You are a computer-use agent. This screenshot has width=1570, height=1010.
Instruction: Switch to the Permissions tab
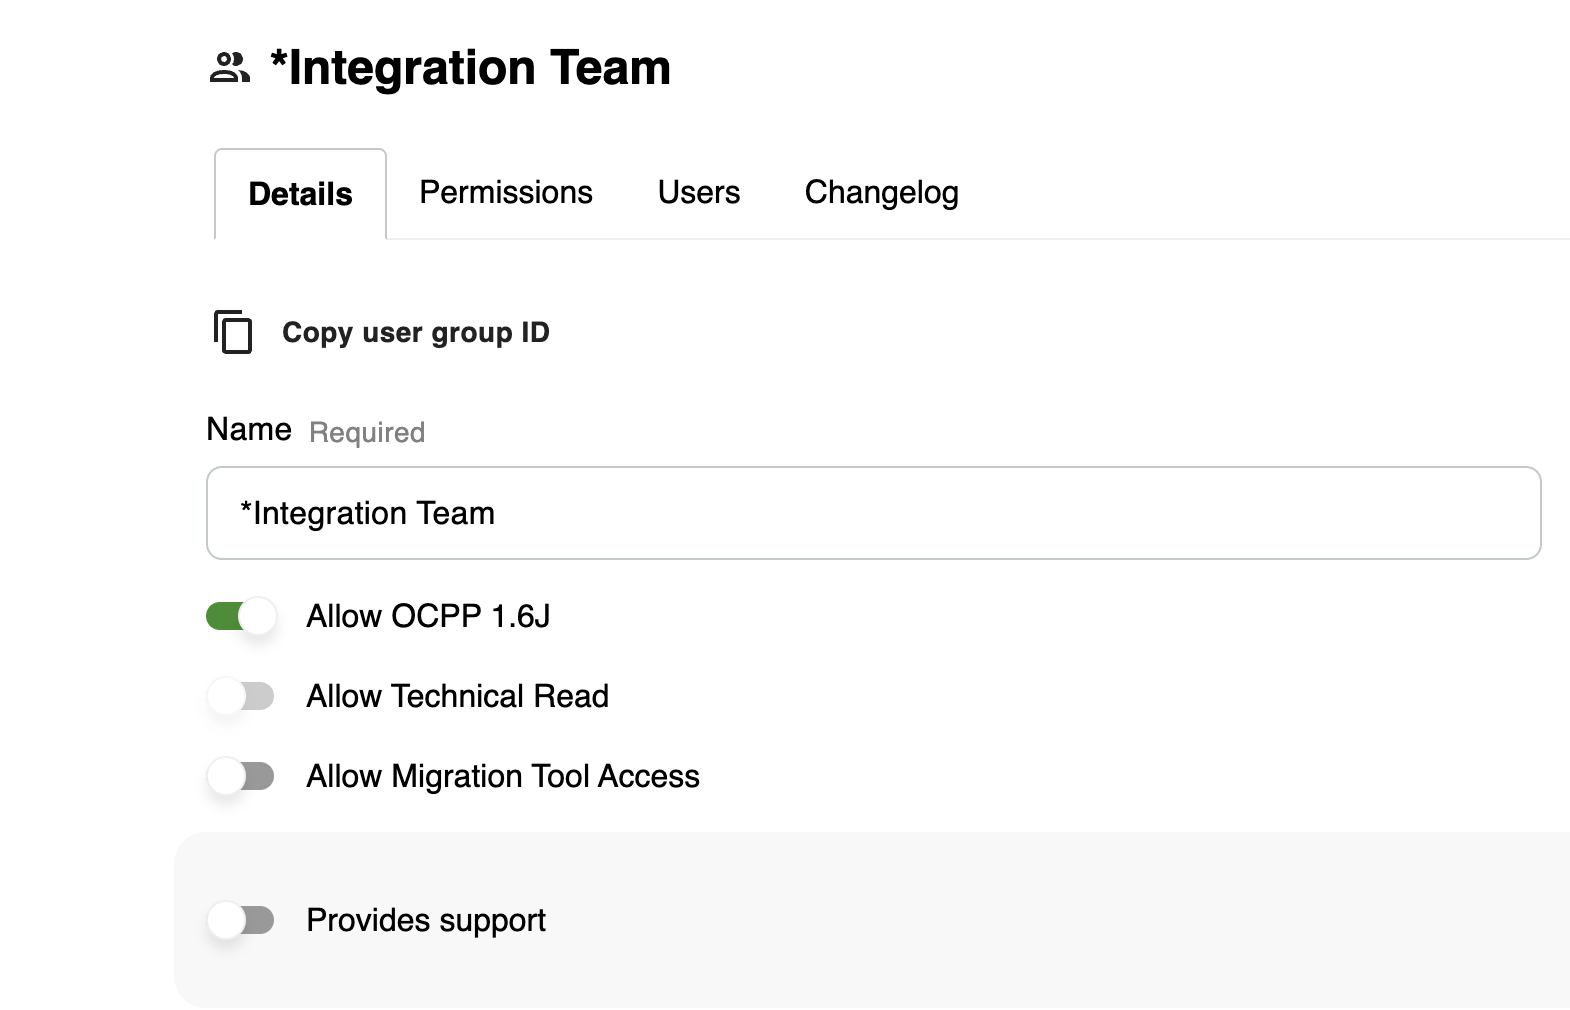506,192
